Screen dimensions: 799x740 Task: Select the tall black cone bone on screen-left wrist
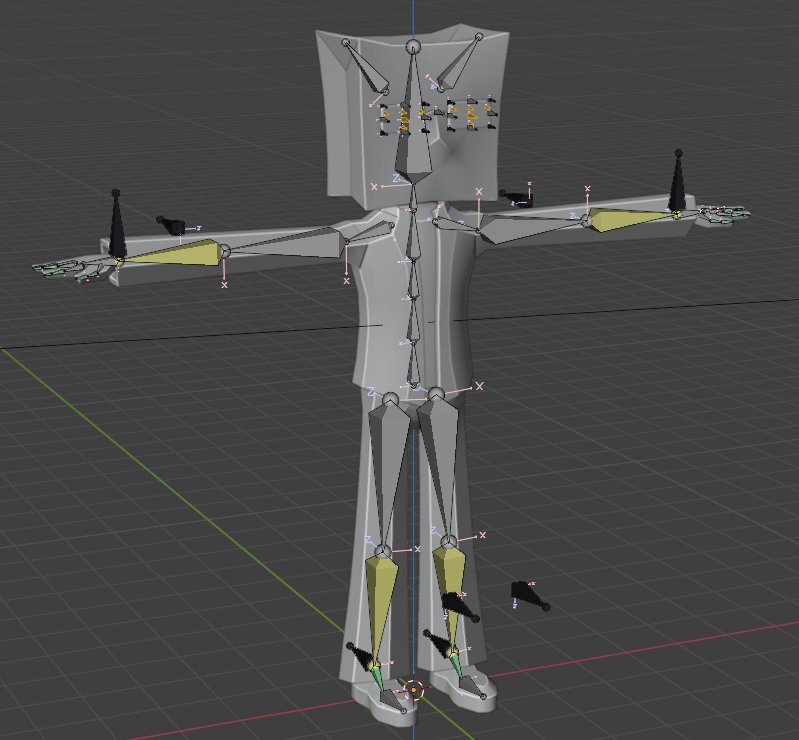point(117,226)
